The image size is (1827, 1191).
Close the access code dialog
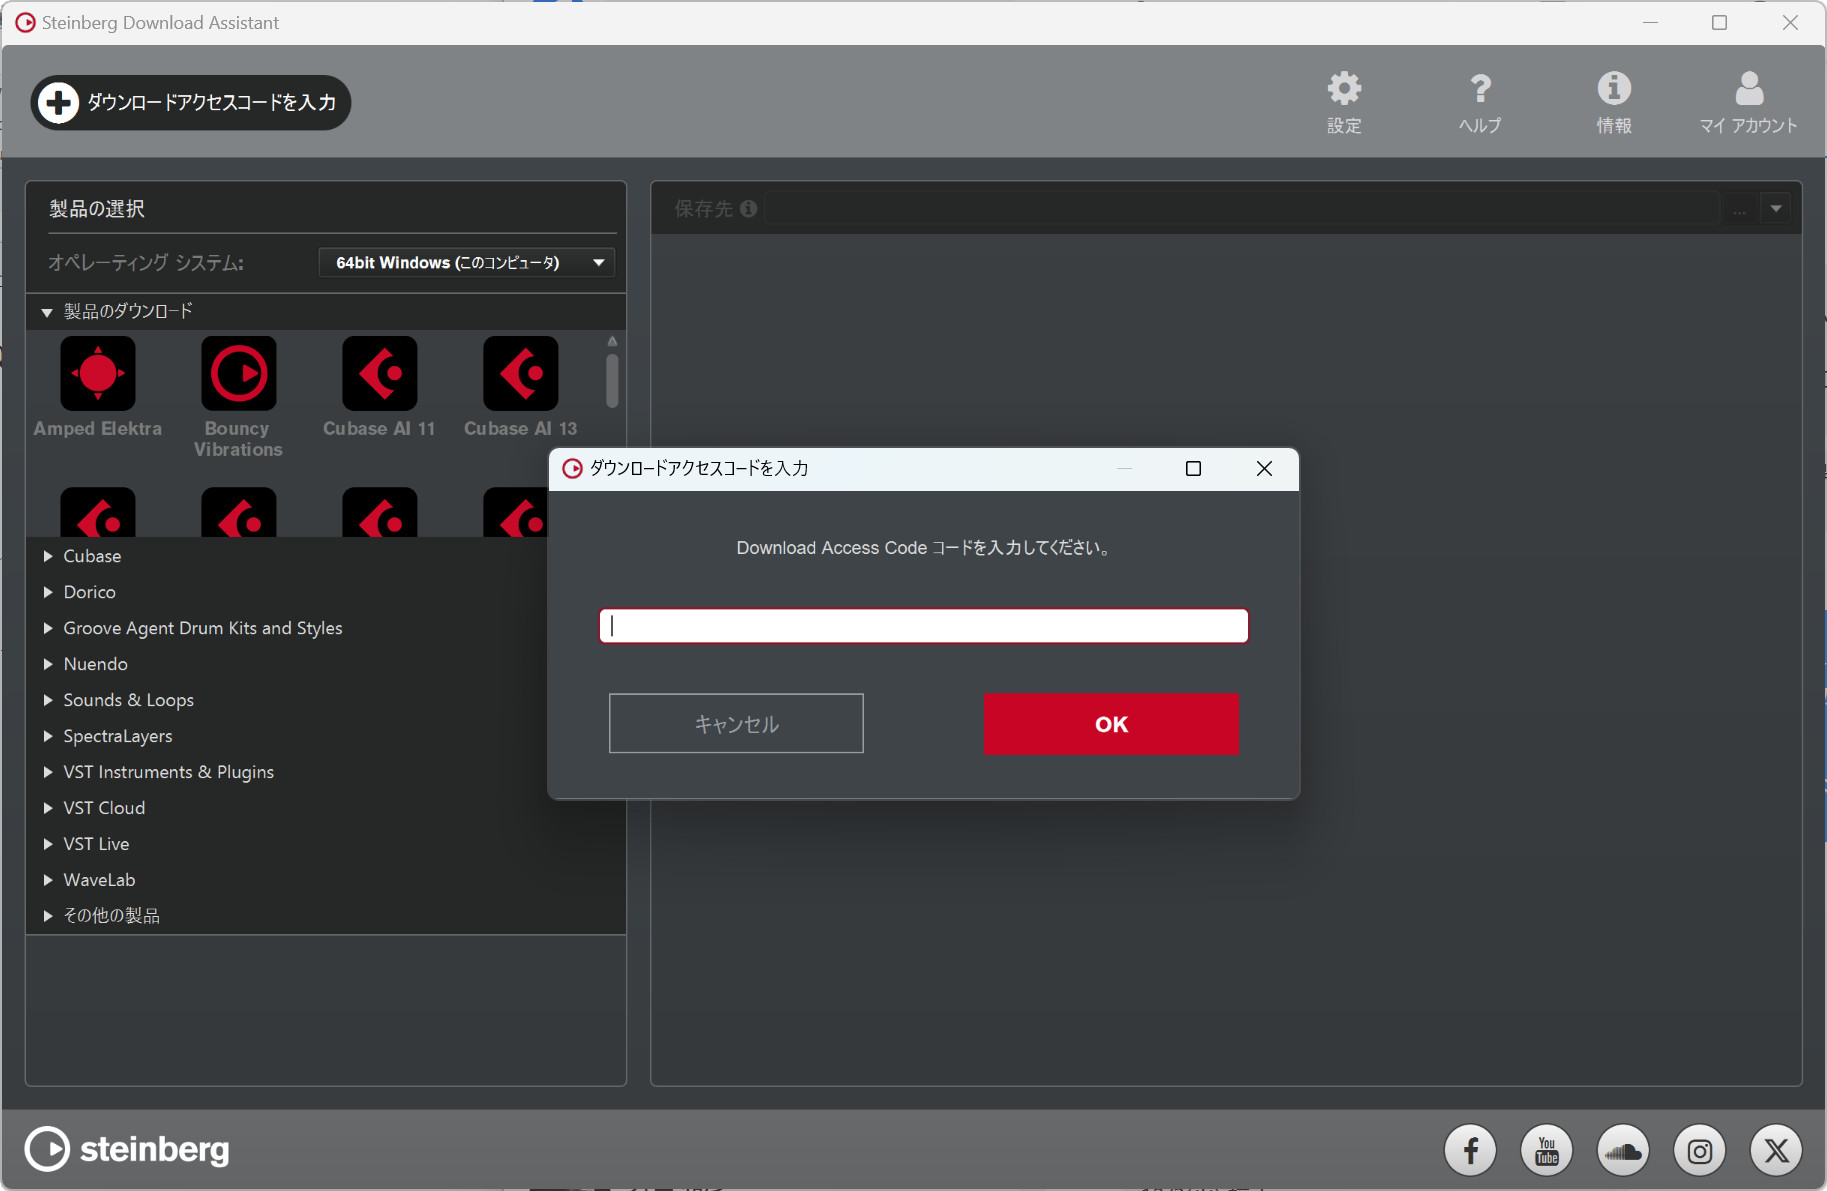(1264, 468)
